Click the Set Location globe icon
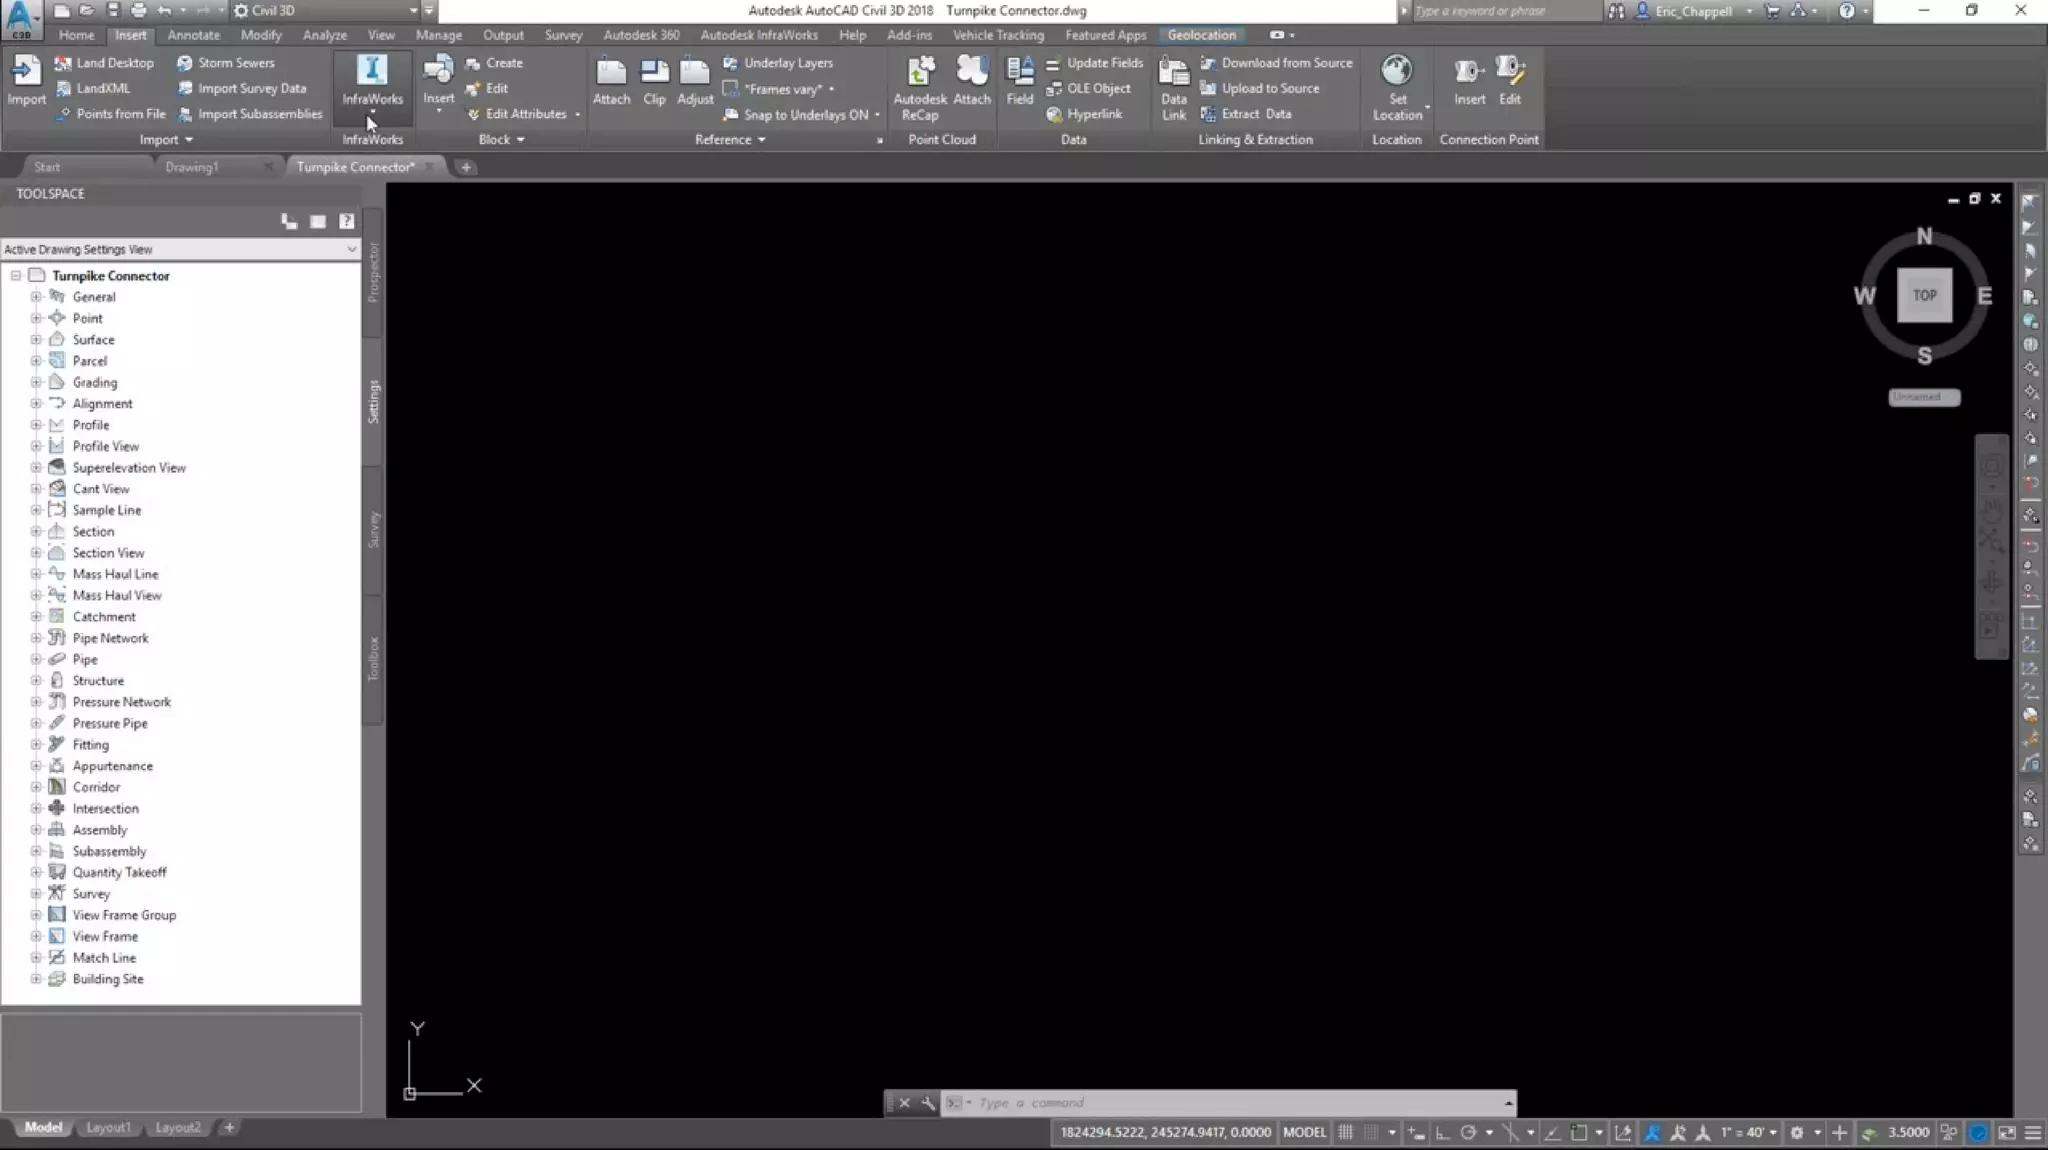Viewport: 2048px width, 1150px height. click(x=1396, y=72)
